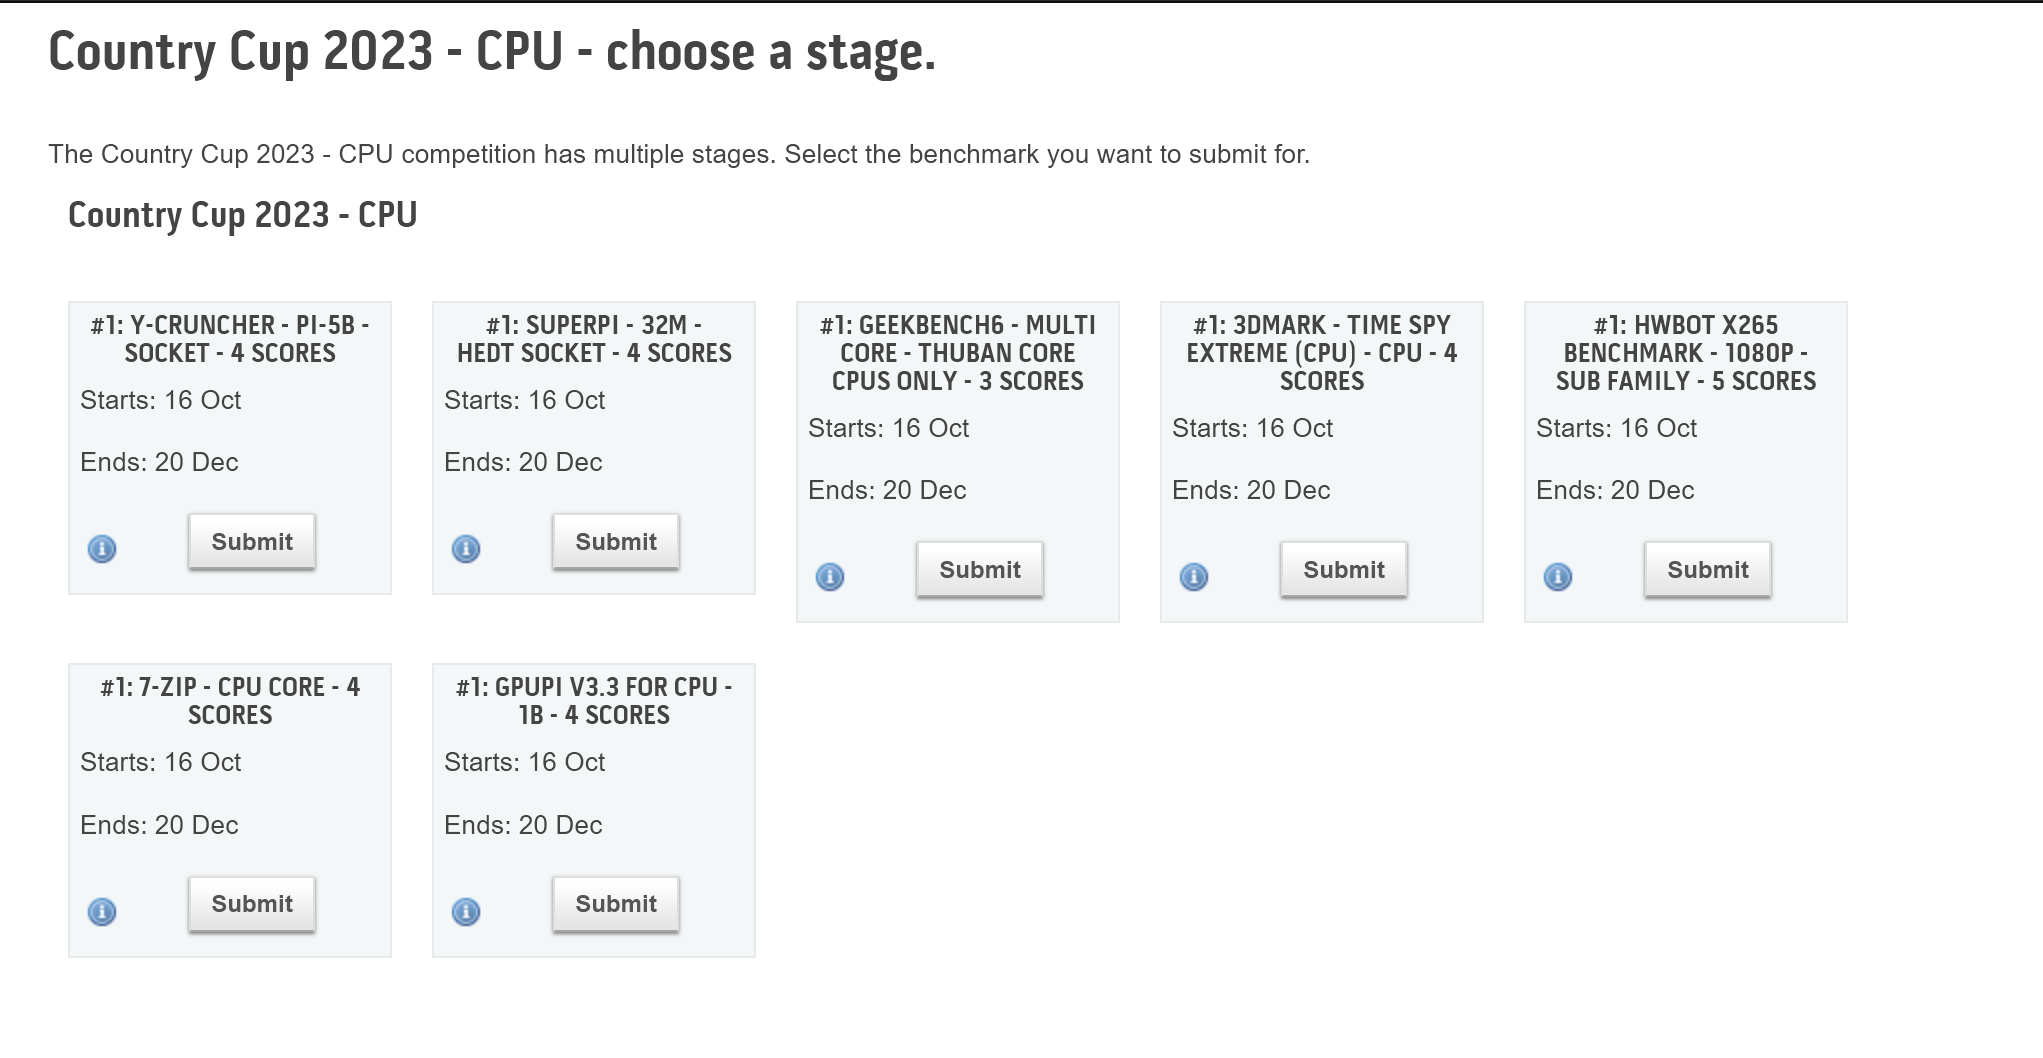Screen dimensions: 2043x1058
Task: Select the 7-Zip CPU Core stage title
Action: coord(230,701)
